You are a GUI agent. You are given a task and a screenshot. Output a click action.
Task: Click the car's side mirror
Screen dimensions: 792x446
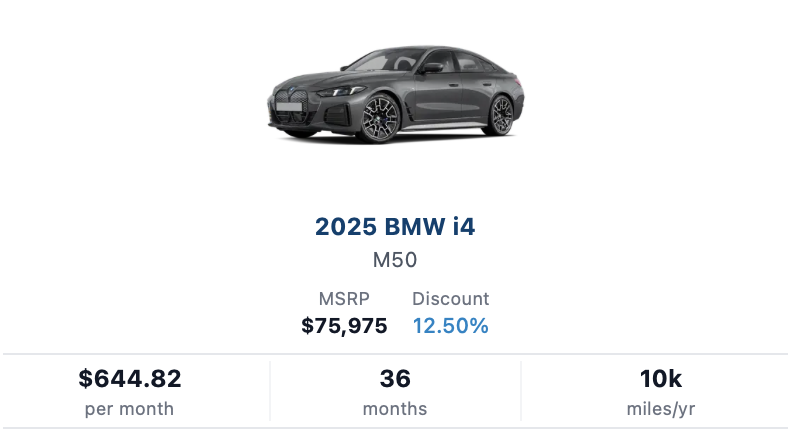(x=431, y=68)
